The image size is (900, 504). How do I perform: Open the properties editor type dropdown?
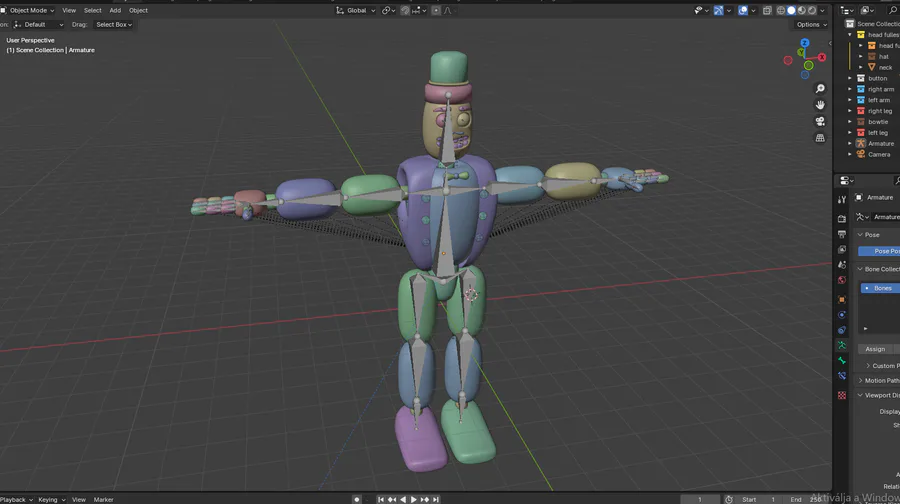point(847,180)
